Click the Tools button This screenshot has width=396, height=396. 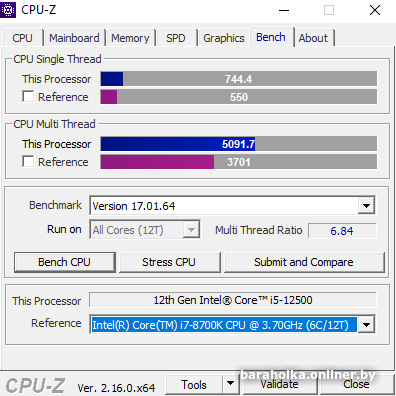point(194,385)
